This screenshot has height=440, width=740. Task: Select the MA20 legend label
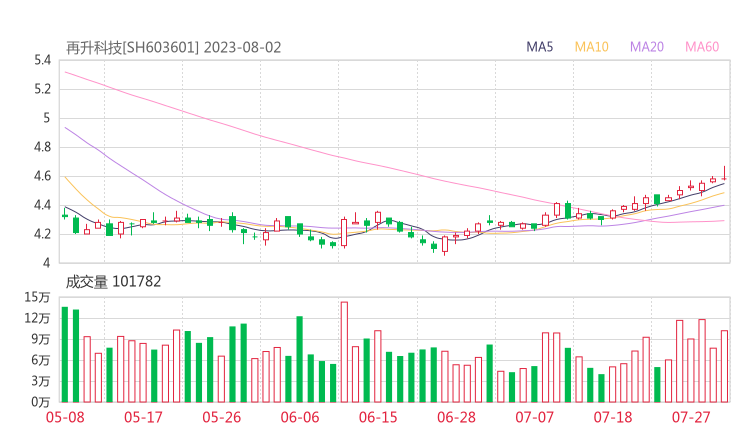click(647, 47)
